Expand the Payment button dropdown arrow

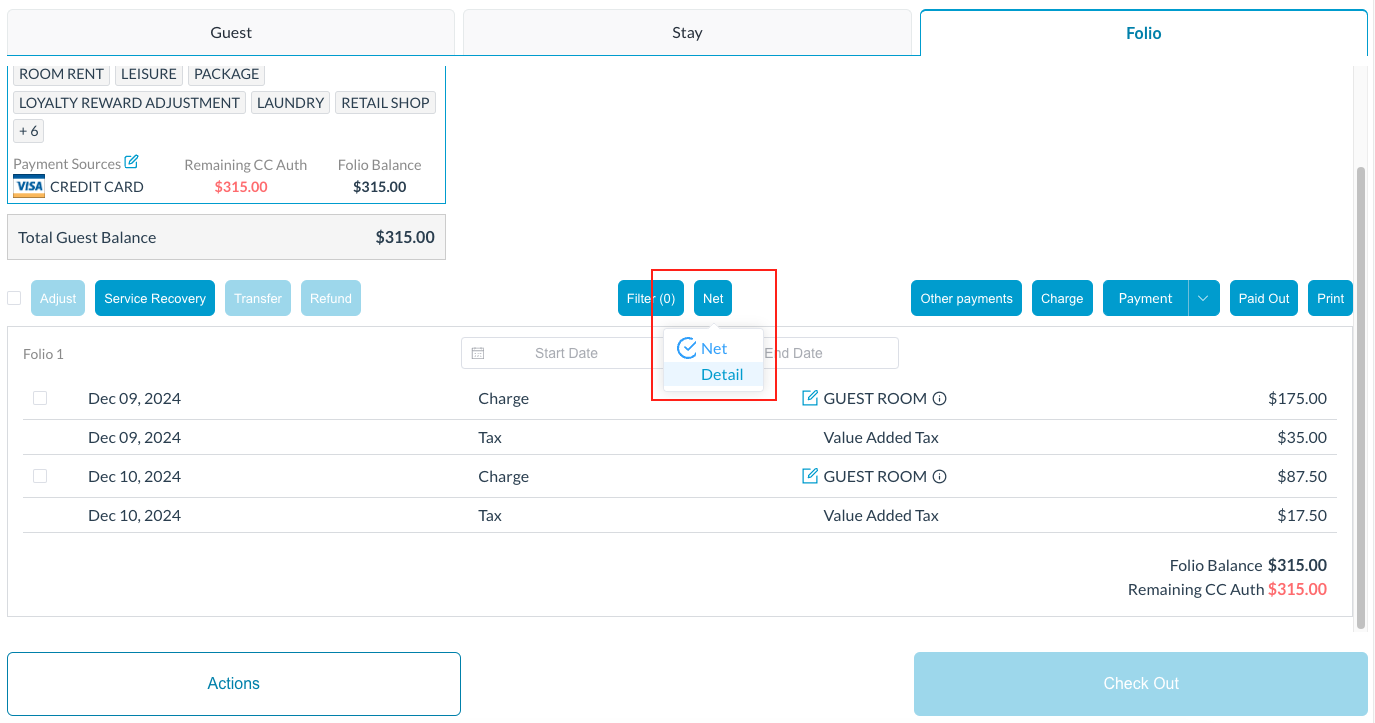point(1203,298)
